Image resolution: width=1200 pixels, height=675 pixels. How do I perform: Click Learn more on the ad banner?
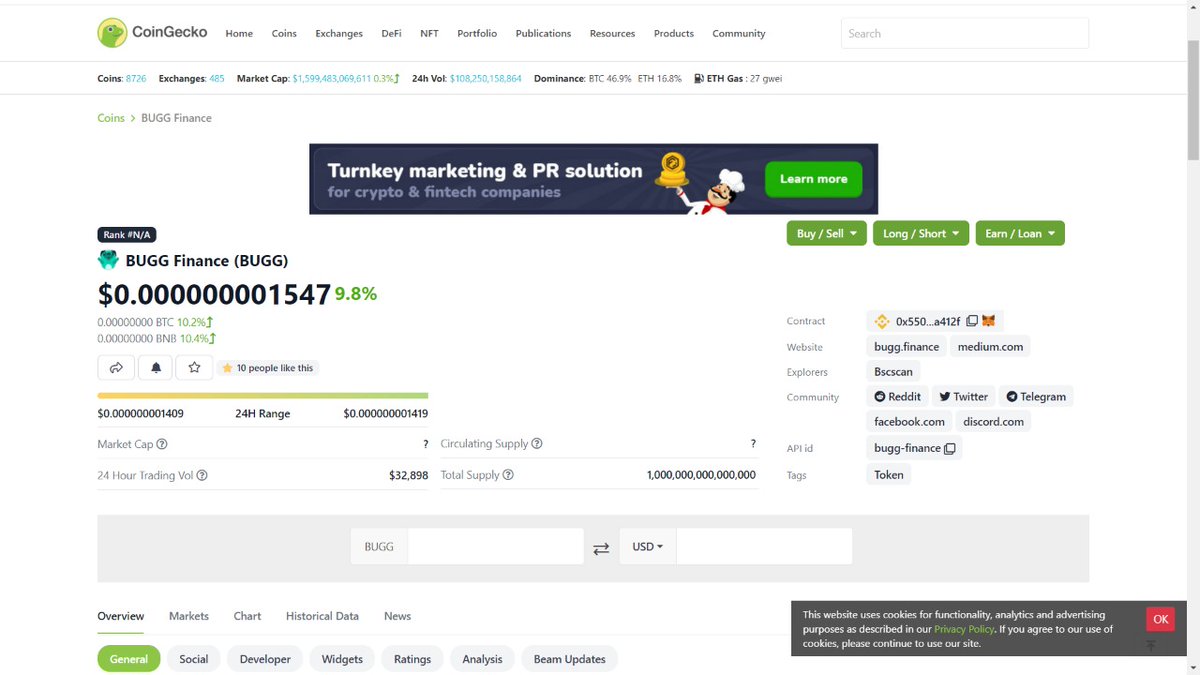(x=813, y=179)
